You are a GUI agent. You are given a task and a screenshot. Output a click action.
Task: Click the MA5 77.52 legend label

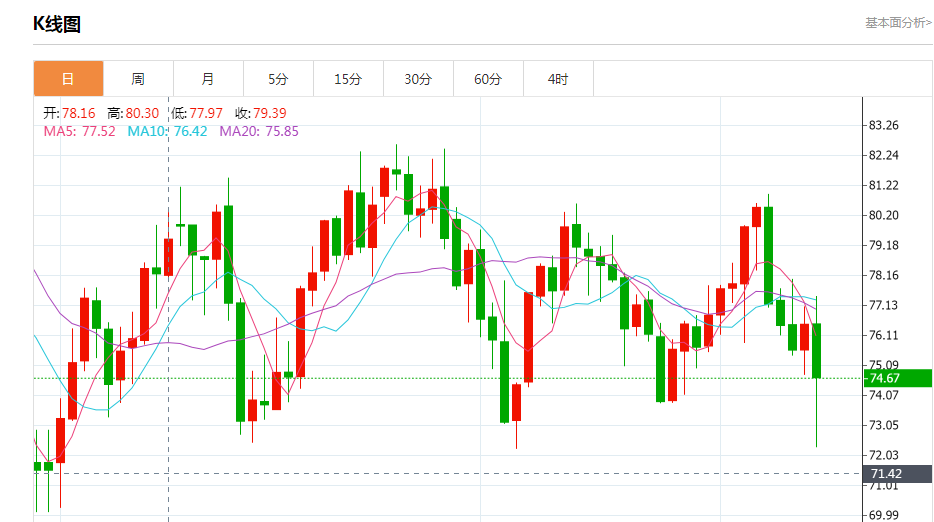tap(79, 131)
